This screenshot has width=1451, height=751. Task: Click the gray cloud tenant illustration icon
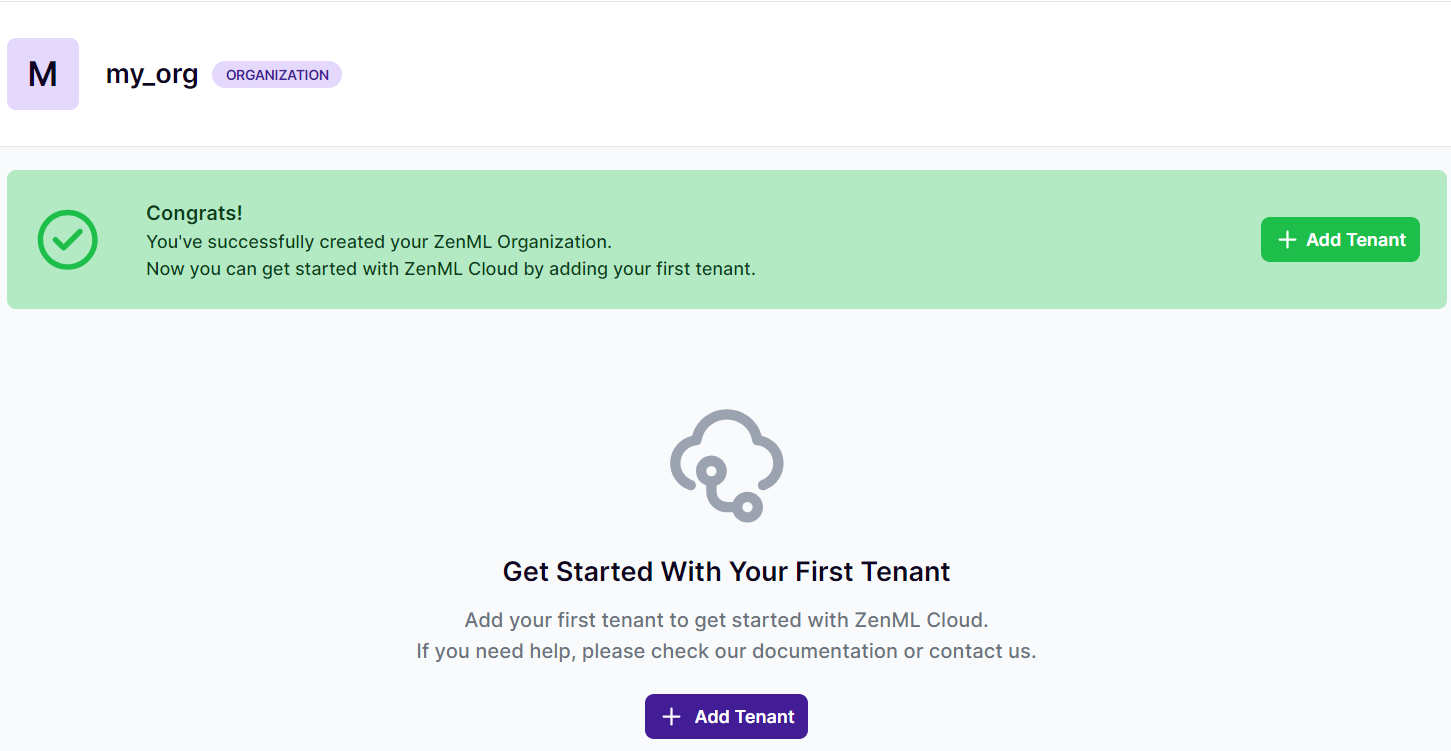click(727, 465)
